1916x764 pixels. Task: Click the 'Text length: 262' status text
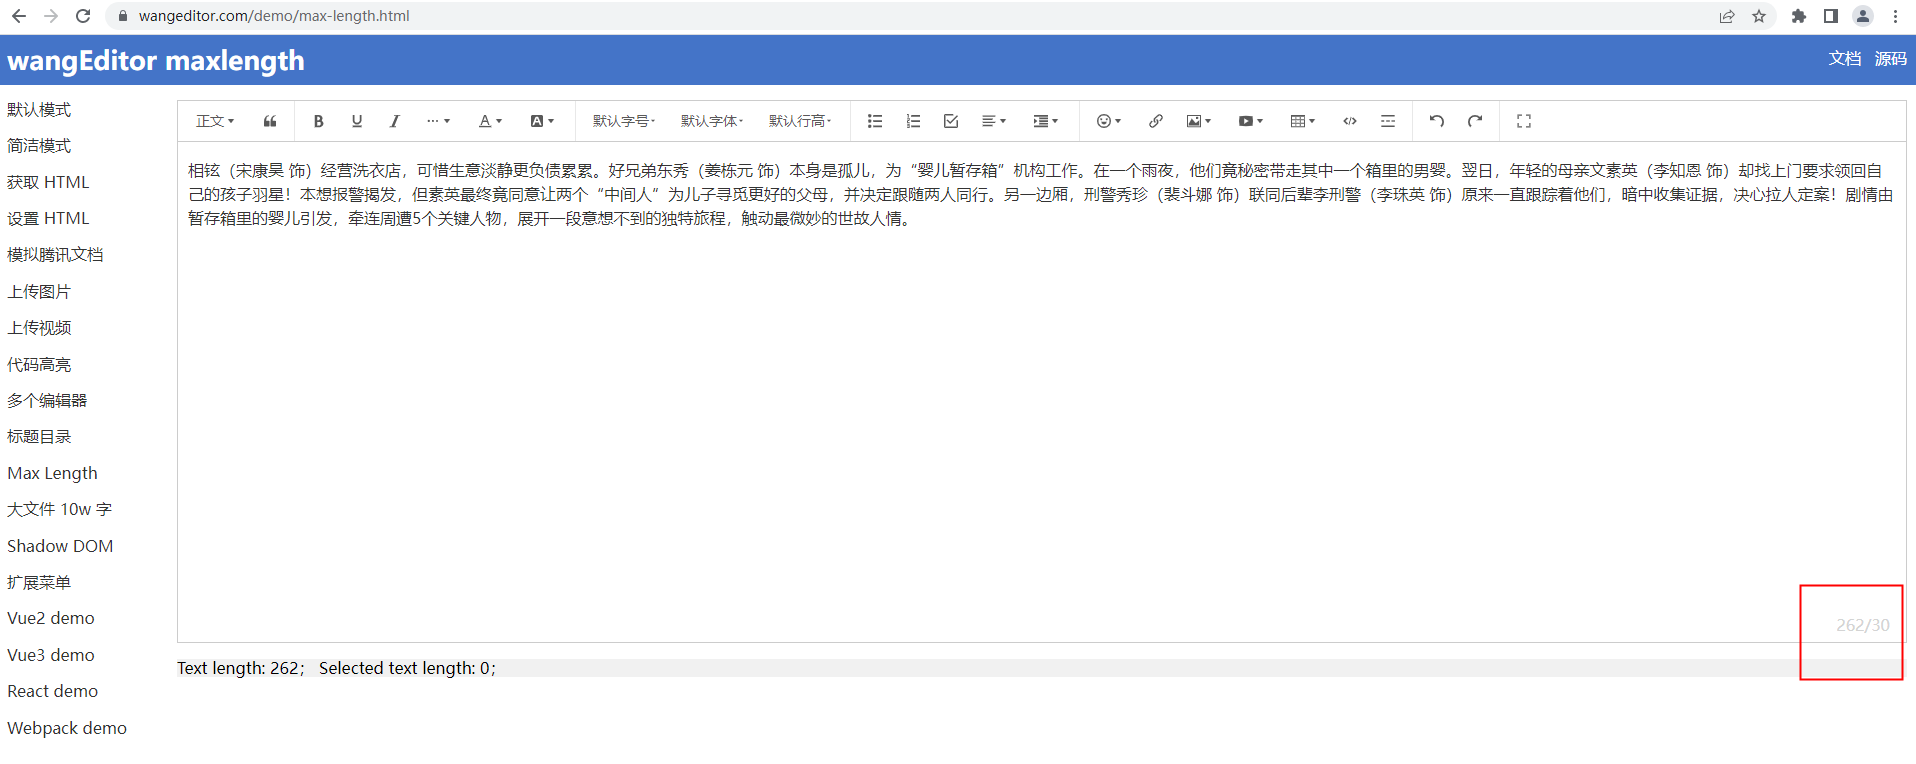[x=240, y=668]
